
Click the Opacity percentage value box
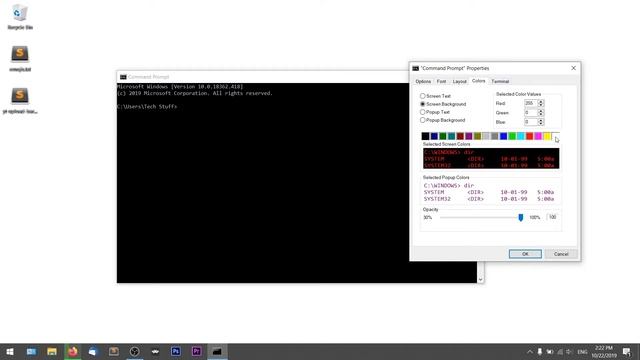(x=553, y=217)
